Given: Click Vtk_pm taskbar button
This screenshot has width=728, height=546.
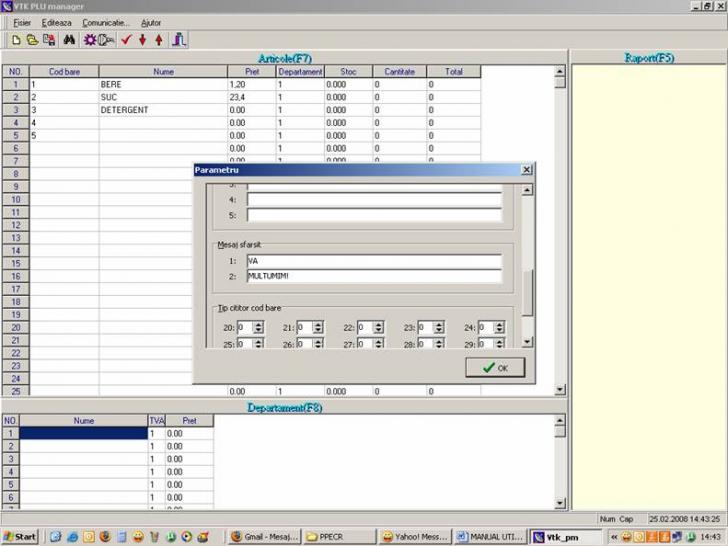Looking at the screenshot, I should (566, 537).
